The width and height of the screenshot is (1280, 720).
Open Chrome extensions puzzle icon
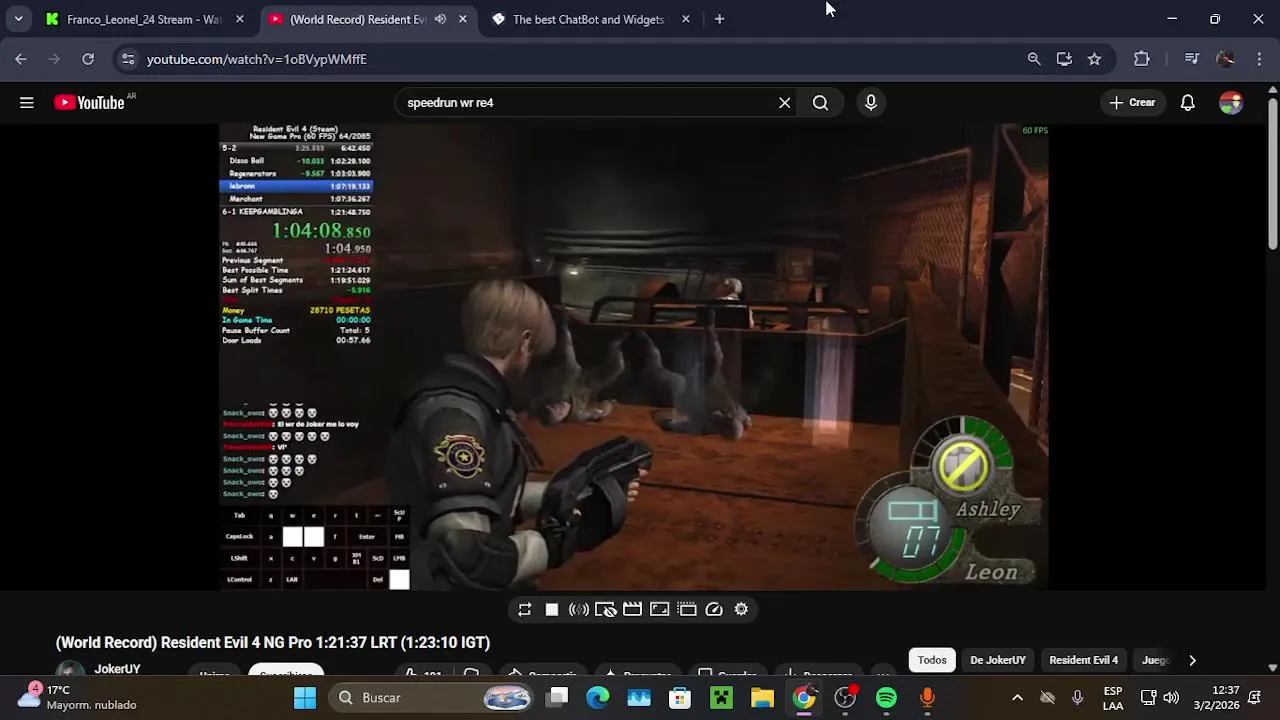pyautogui.click(x=1142, y=59)
